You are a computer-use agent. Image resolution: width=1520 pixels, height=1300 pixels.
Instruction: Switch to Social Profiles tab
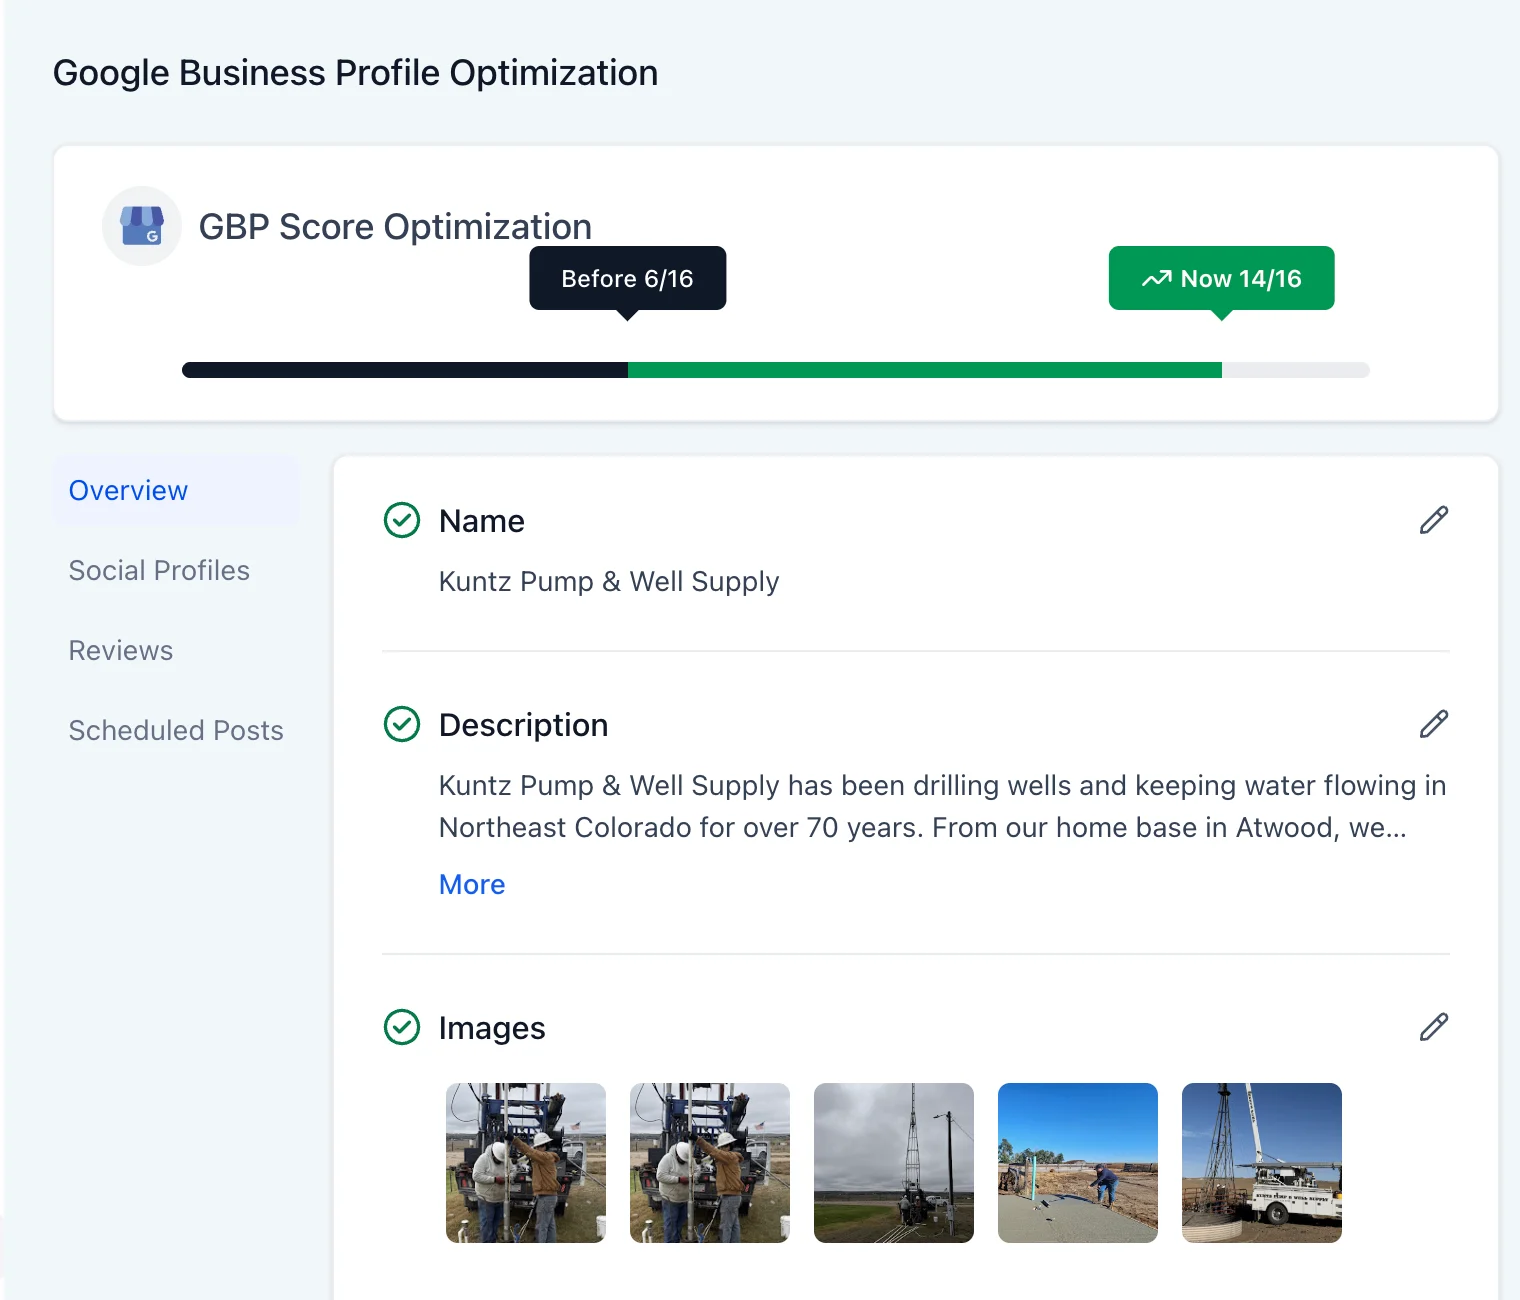159,570
